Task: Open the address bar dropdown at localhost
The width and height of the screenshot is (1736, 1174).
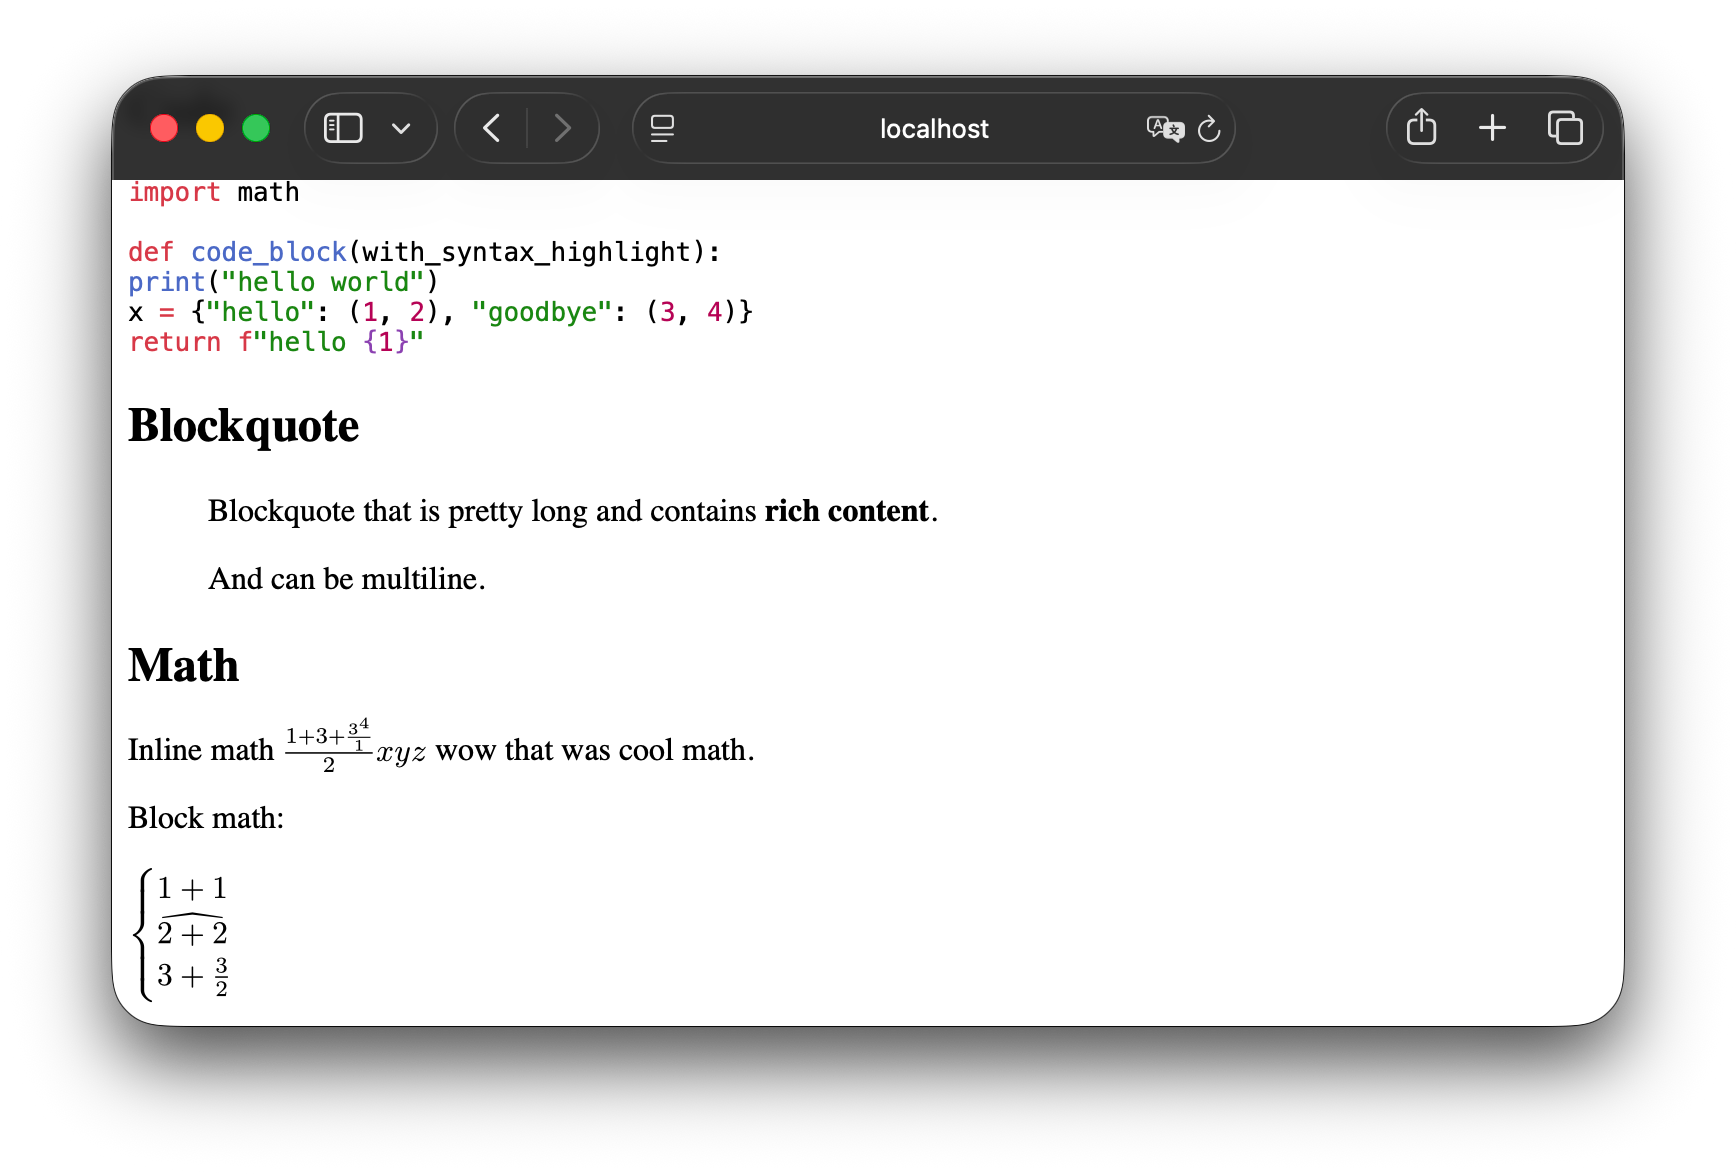Action: pyautogui.click(x=932, y=128)
